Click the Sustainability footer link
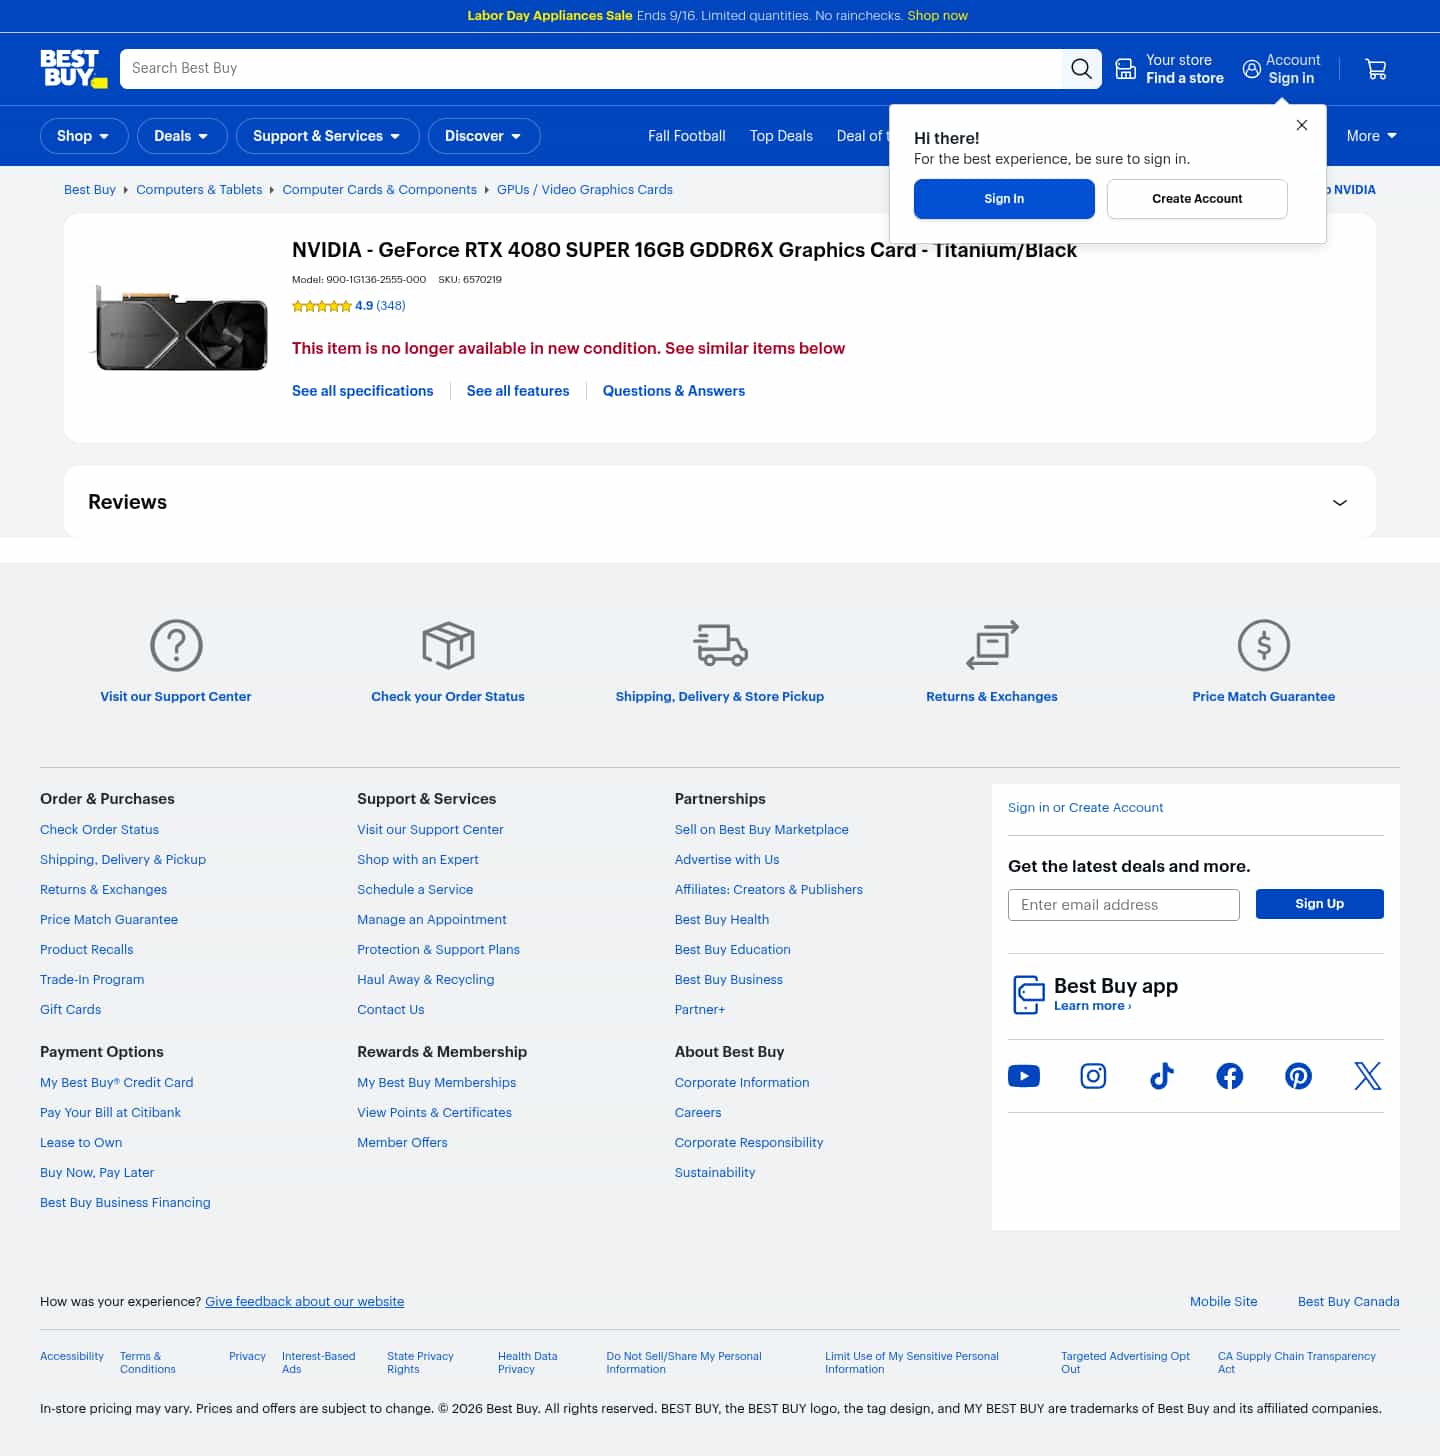This screenshot has width=1440, height=1456. [x=715, y=1173]
